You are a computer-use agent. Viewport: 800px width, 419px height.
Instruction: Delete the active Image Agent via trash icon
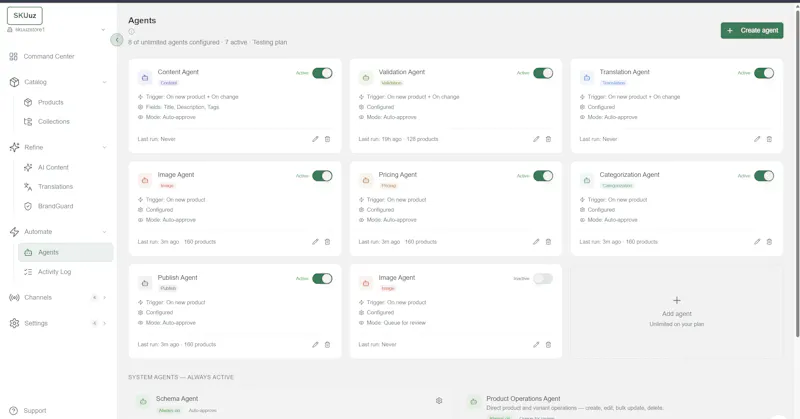point(328,241)
